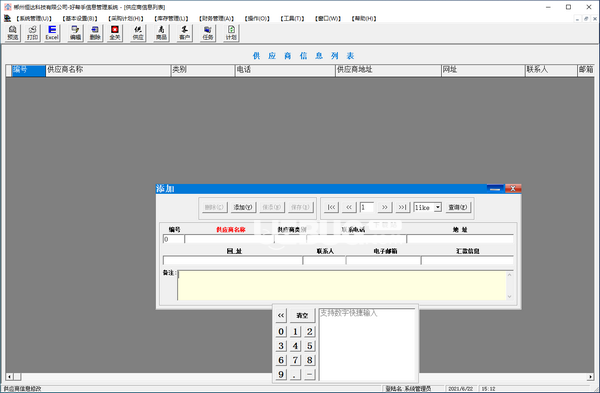Click the 打印 print toolbar icon
600x393 pixels.
point(33,33)
